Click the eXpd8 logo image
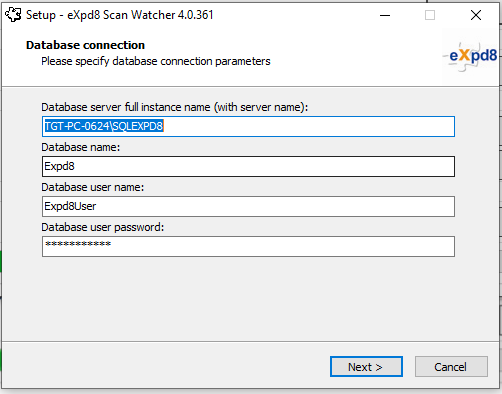The width and height of the screenshot is (502, 394). tap(471, 56)
